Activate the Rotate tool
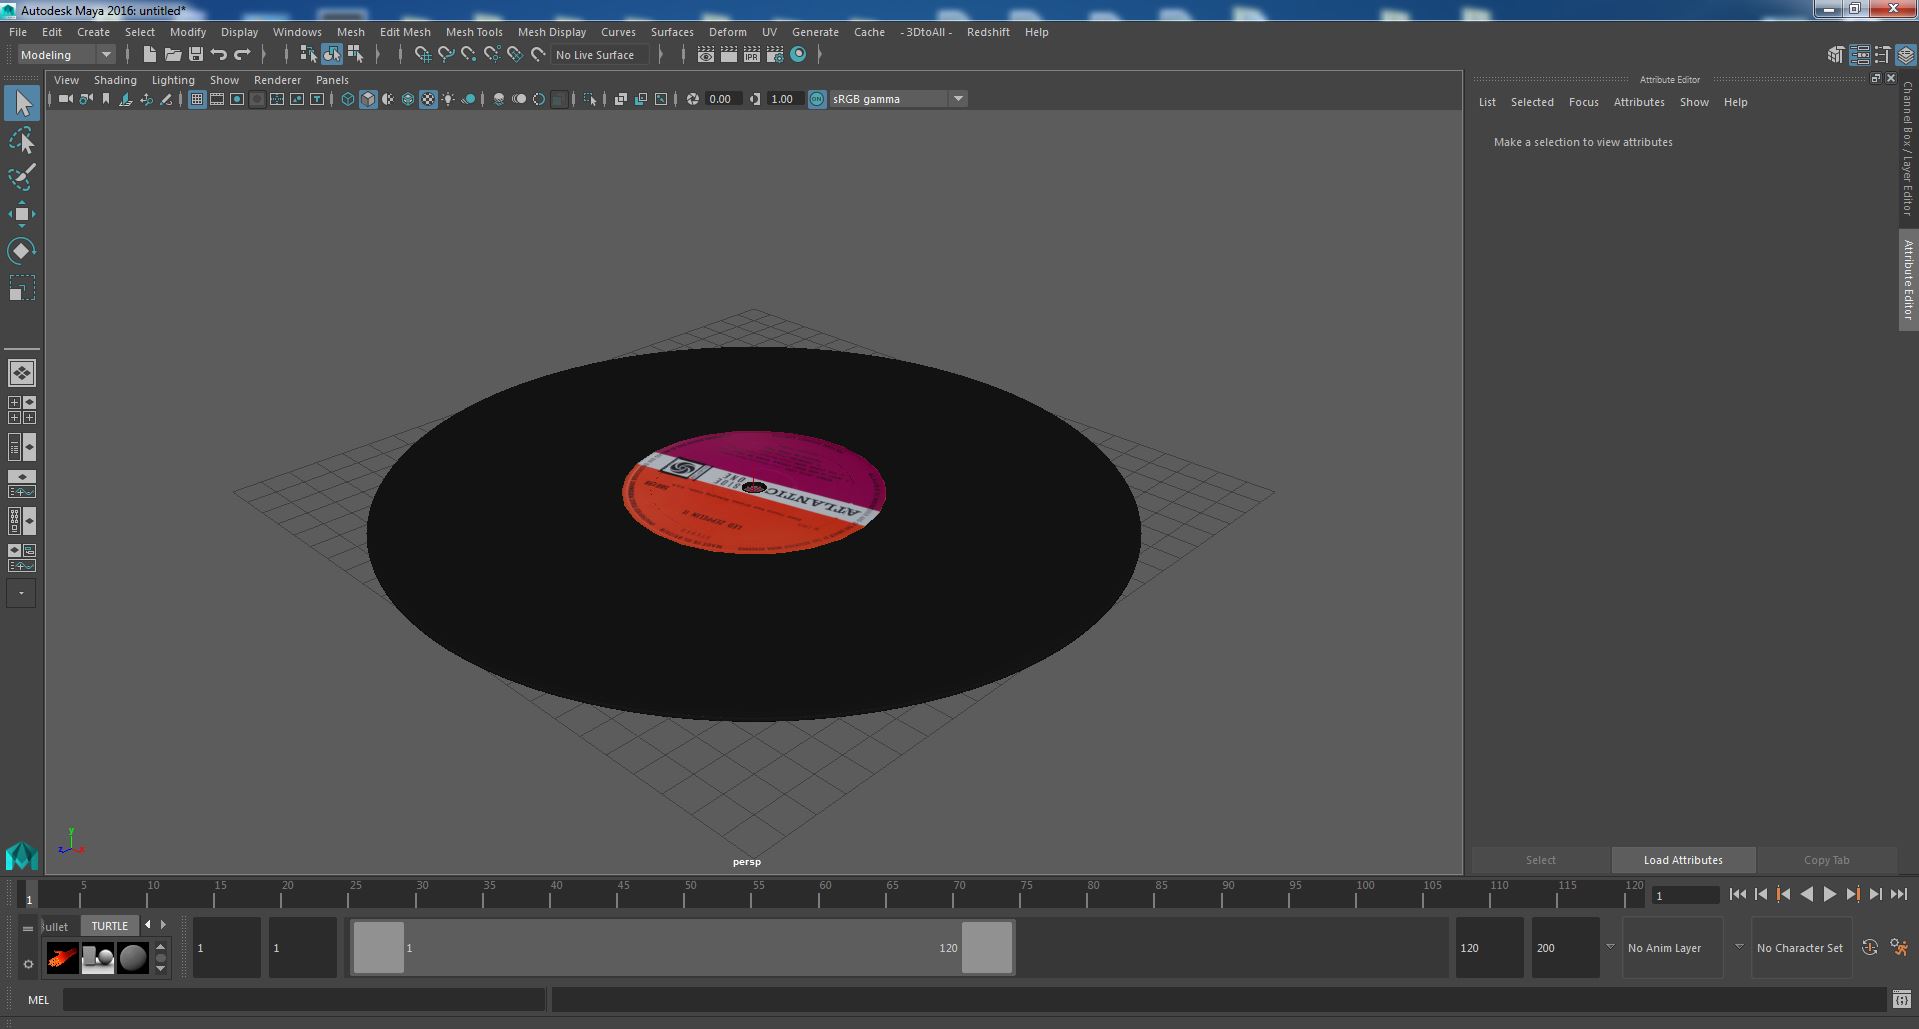This screenshot has width=1919, height=1029. click(x=22, y=251)
